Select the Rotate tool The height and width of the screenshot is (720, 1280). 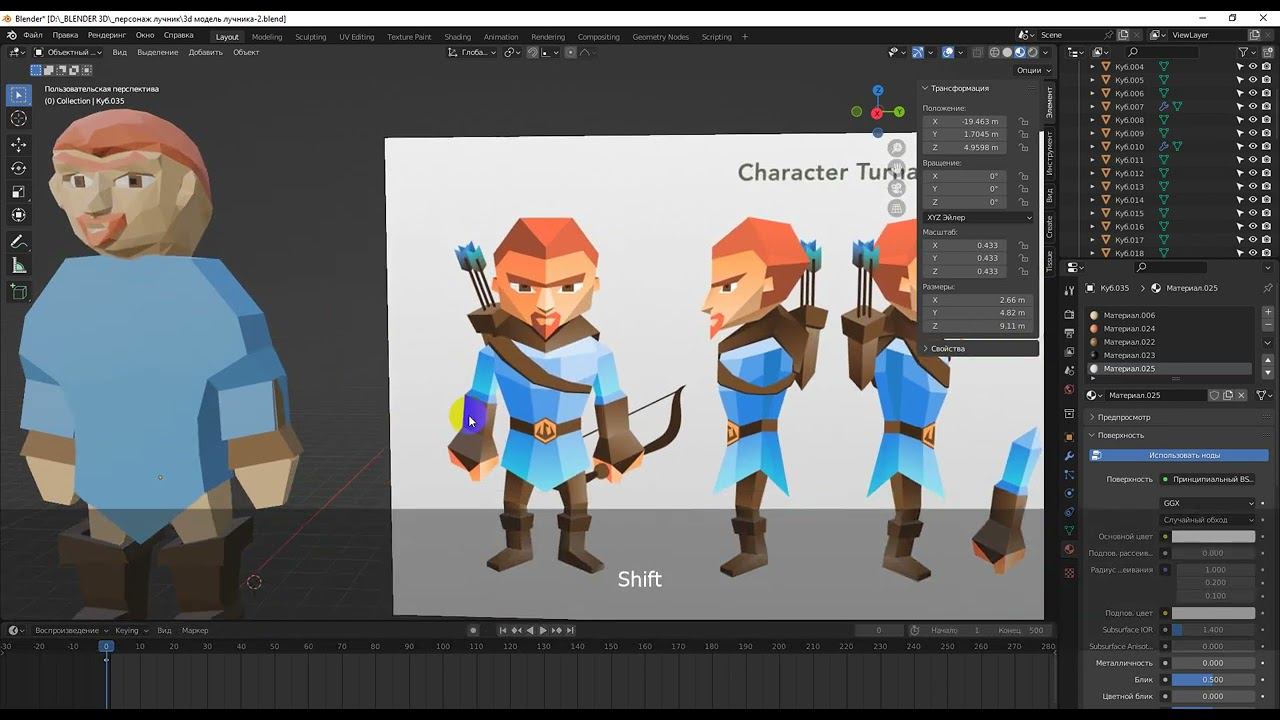point(18,168)
